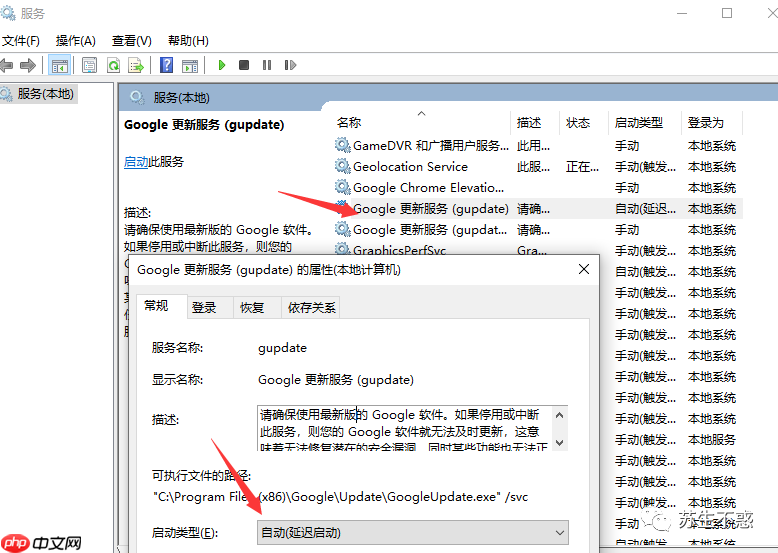Stop service with square stop icon
This screenshot has height=553, width=778.
pyautogui.click(x=244, y=65)
